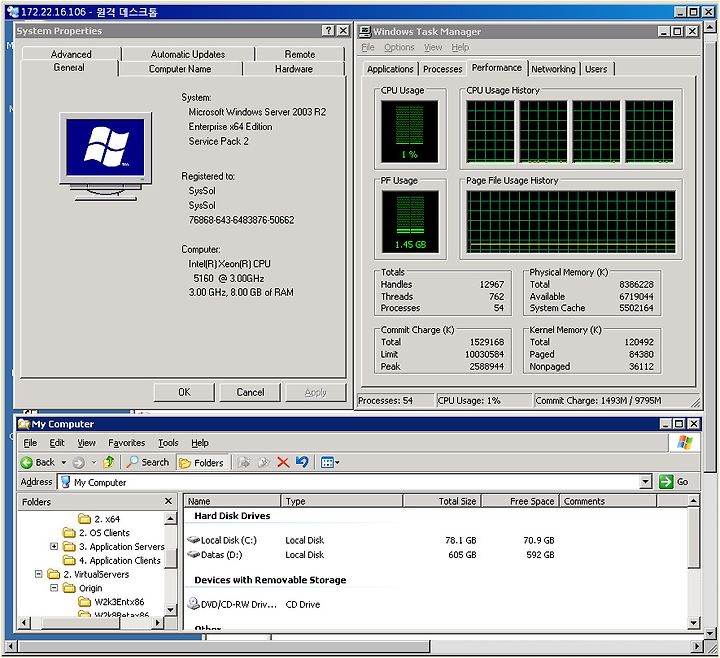Click Cancel in System Properties
This screenshot has width=720, height=658.
pos(250,392)
